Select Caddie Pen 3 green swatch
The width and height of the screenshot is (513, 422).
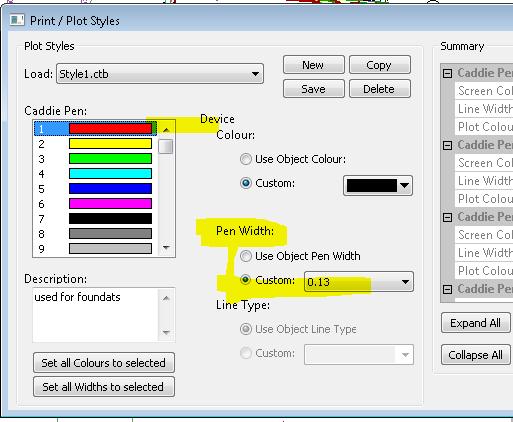110,159
